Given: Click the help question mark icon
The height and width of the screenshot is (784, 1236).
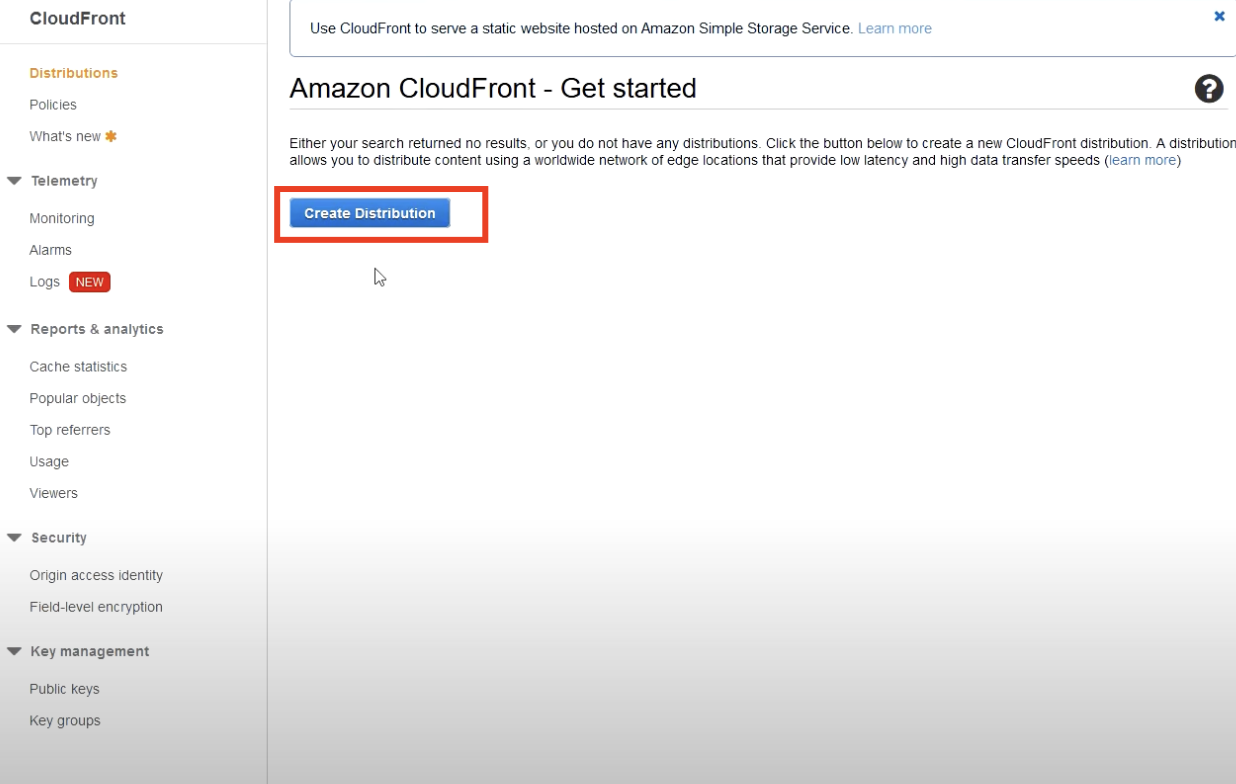Looking at the screenshot, I should click(x=1209, y=89).
